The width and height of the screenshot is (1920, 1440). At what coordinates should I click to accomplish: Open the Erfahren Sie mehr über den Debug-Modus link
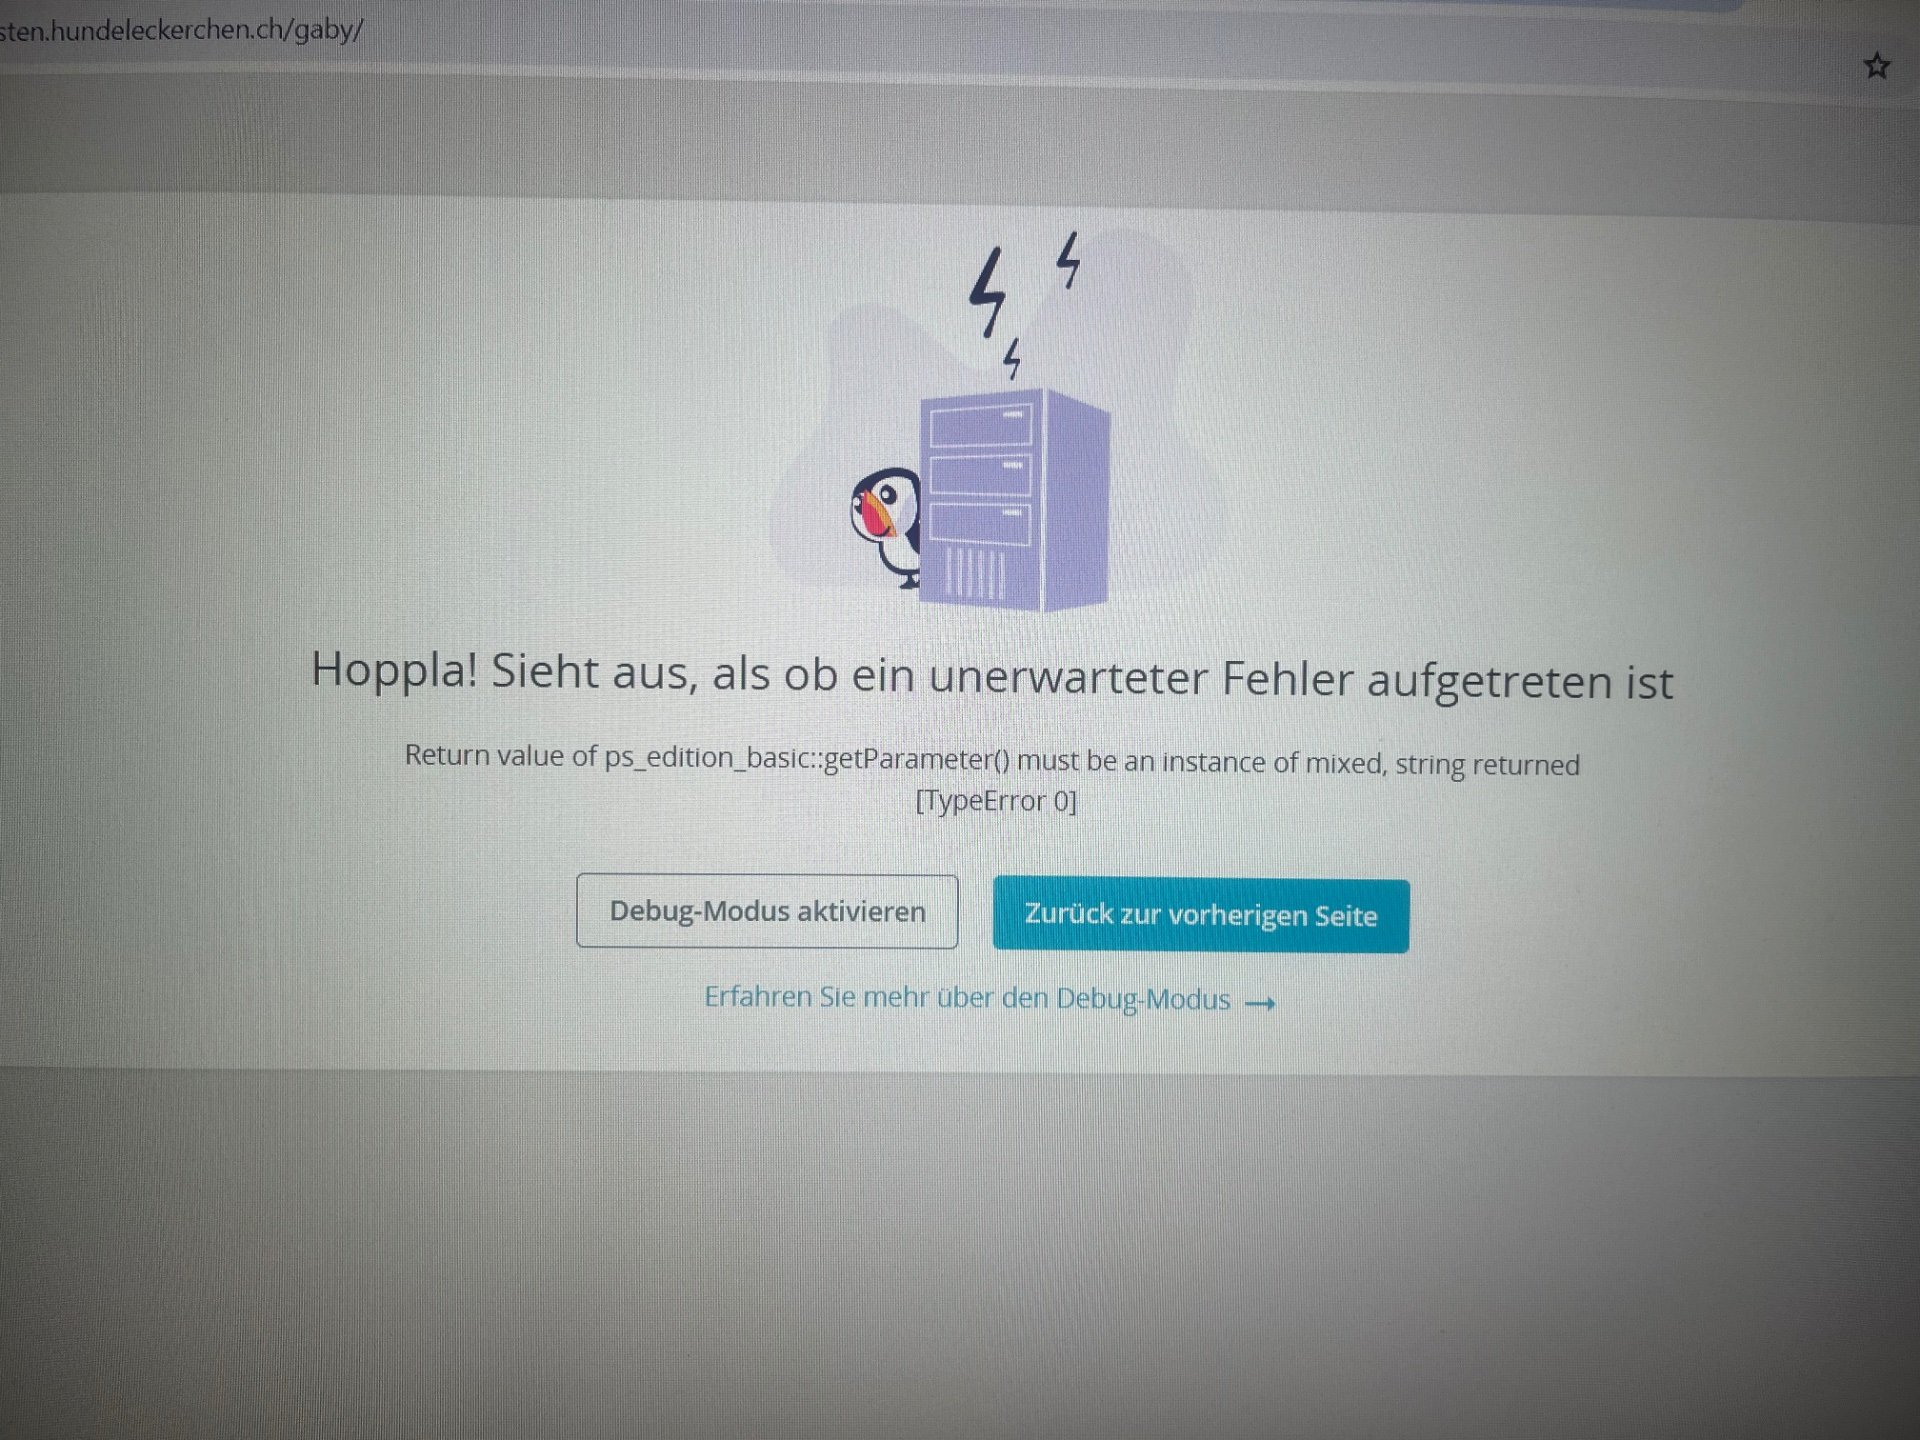coord(967,998)
